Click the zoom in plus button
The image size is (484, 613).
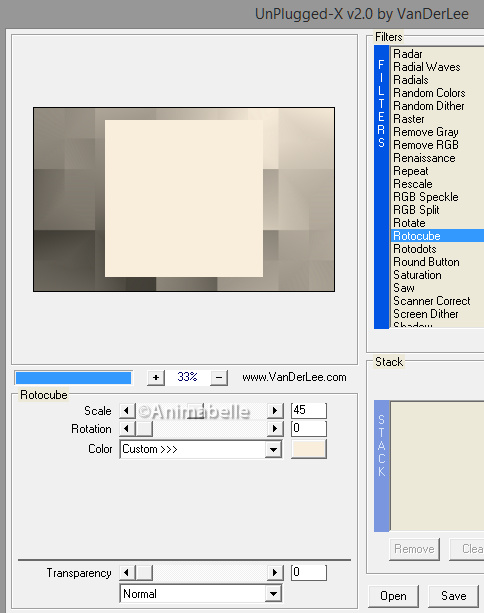click(x=156, y=378)
